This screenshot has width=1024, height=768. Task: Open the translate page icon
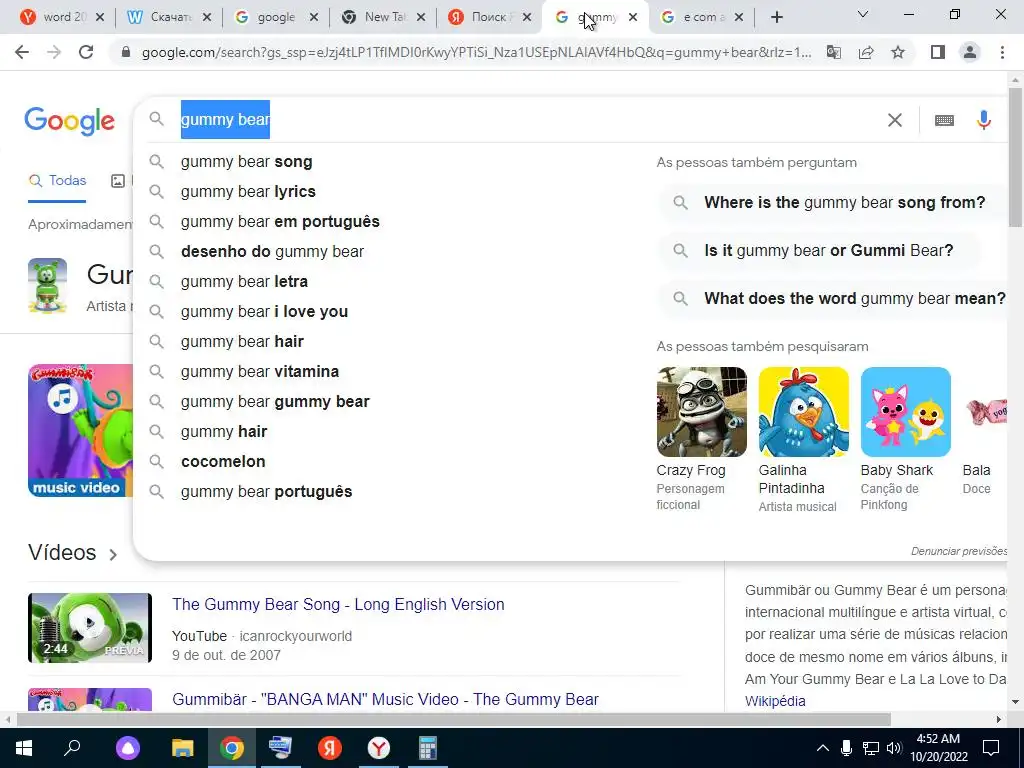834,52
